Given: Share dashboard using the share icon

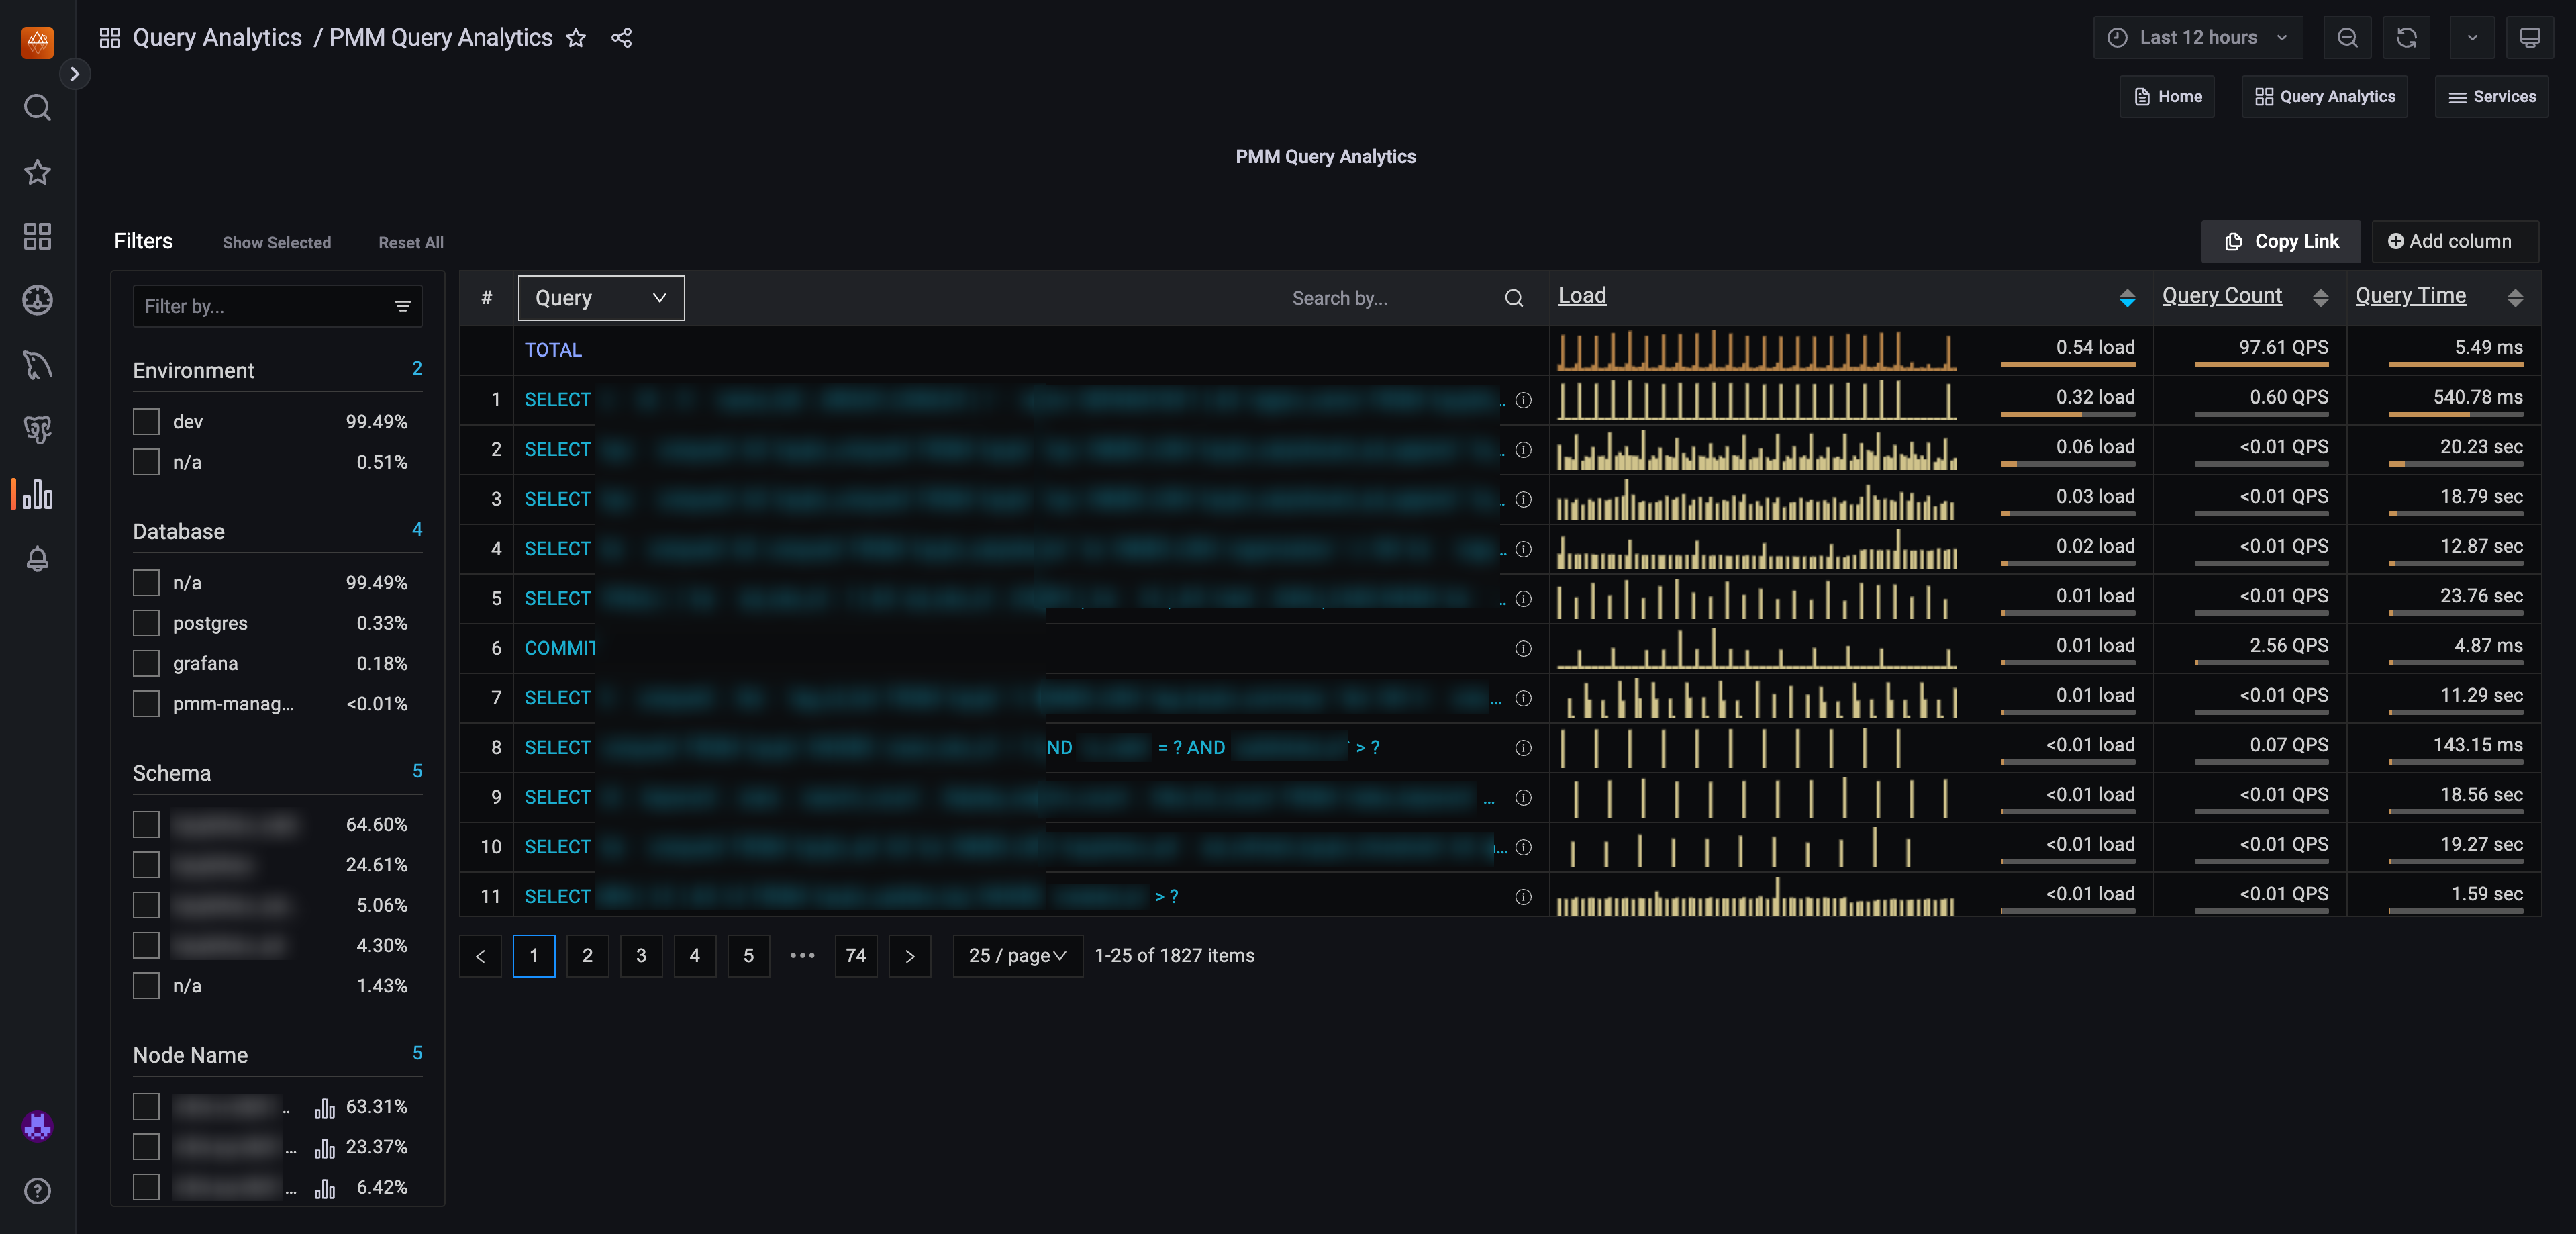Looking at the screenshot, I should (622, 38).
